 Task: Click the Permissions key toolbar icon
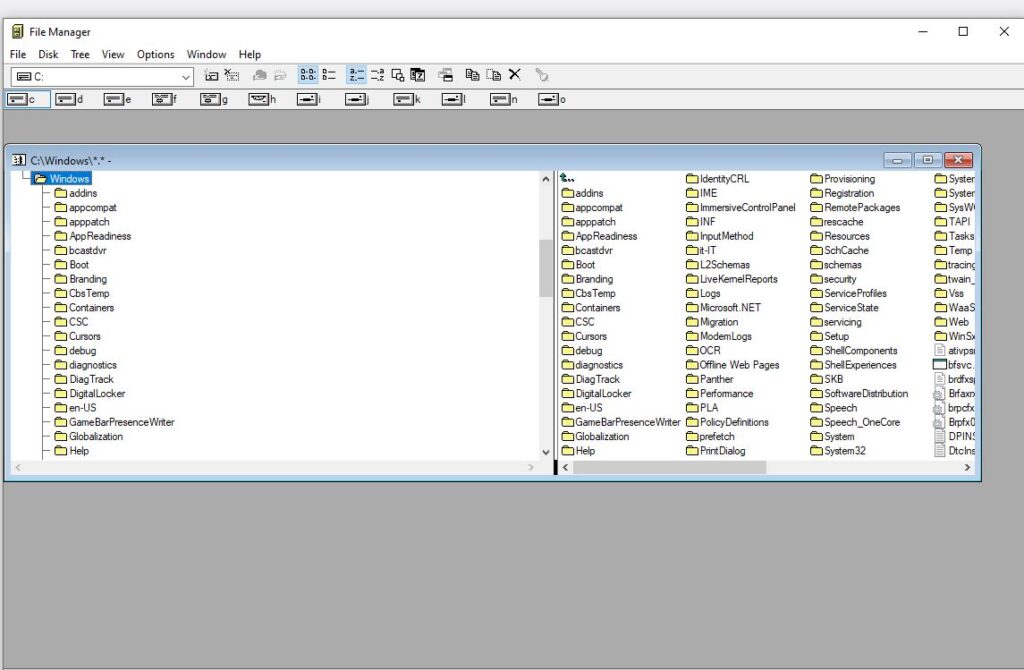click(x=541, y=76)
